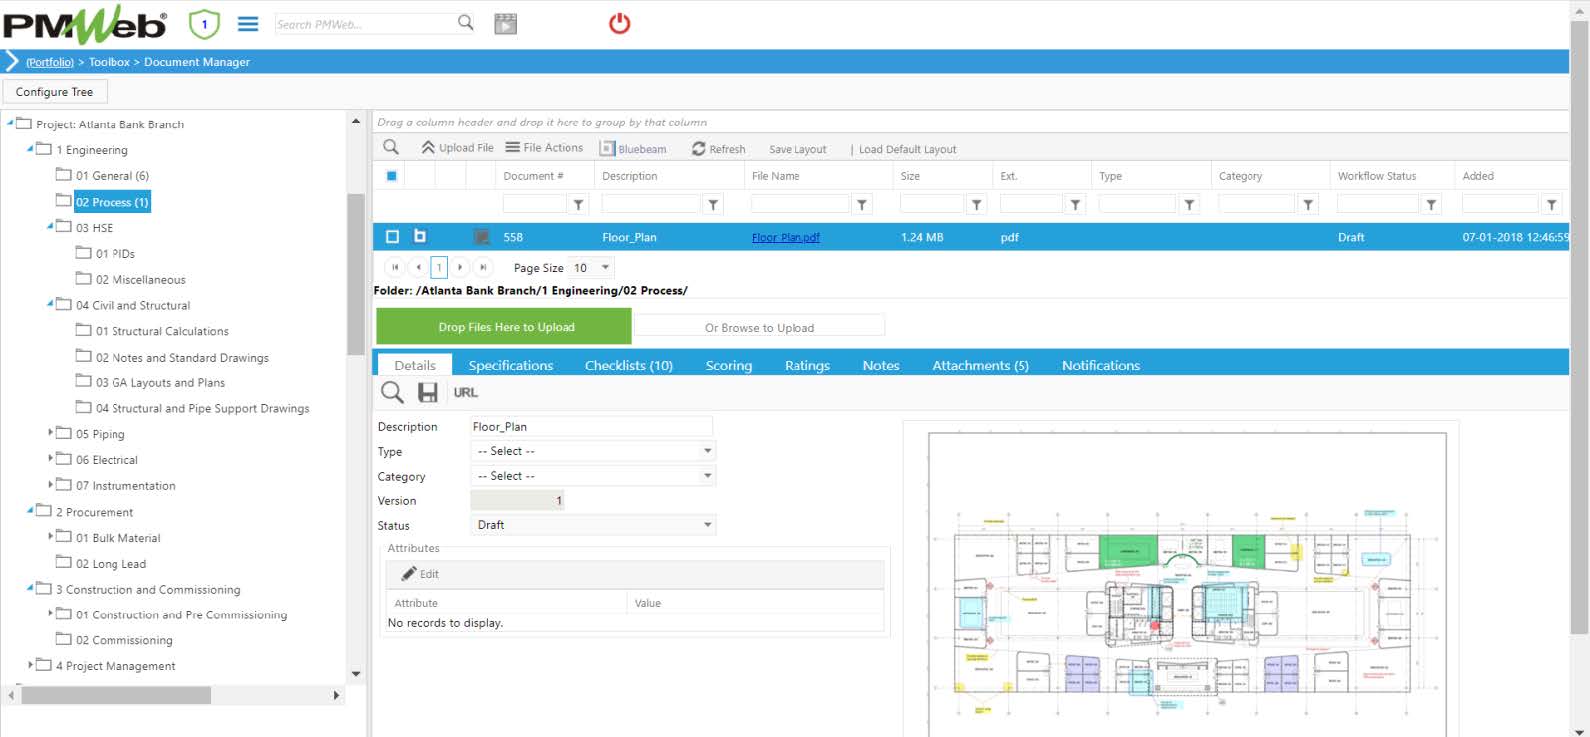Click the Added column filter icon

click(1551, 205)
